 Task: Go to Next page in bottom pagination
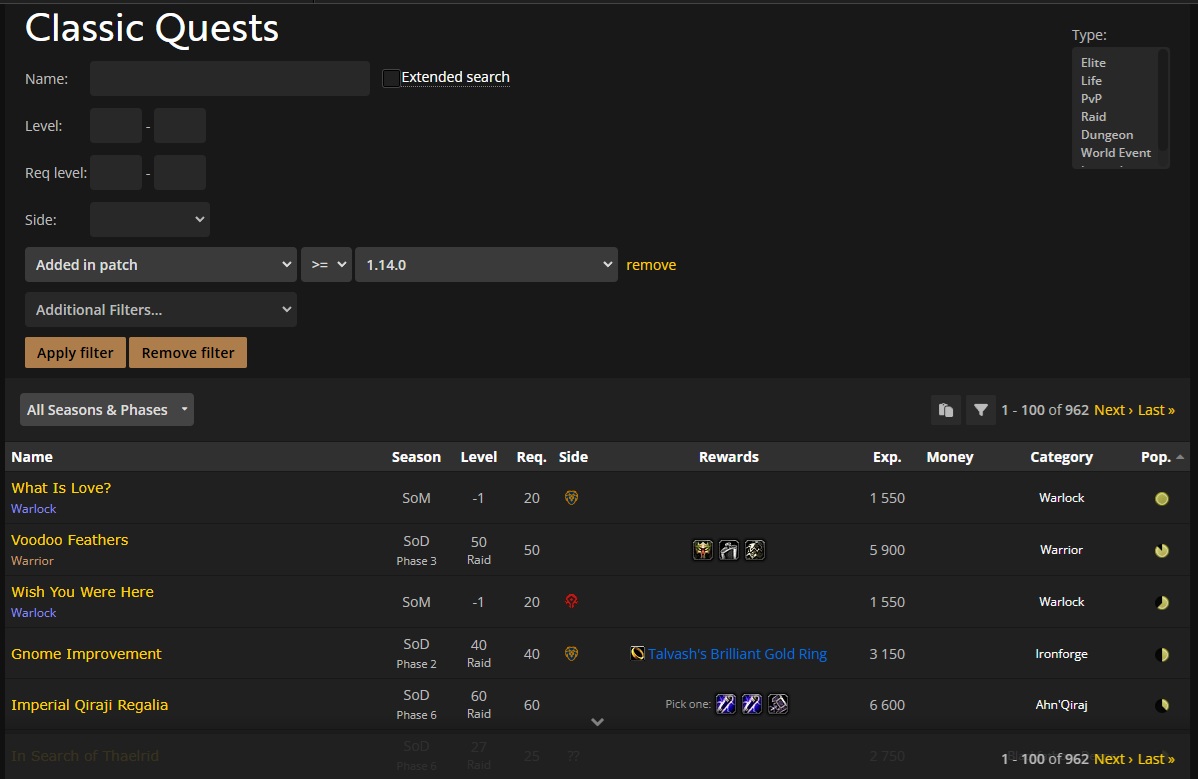tap(1113, 759)
